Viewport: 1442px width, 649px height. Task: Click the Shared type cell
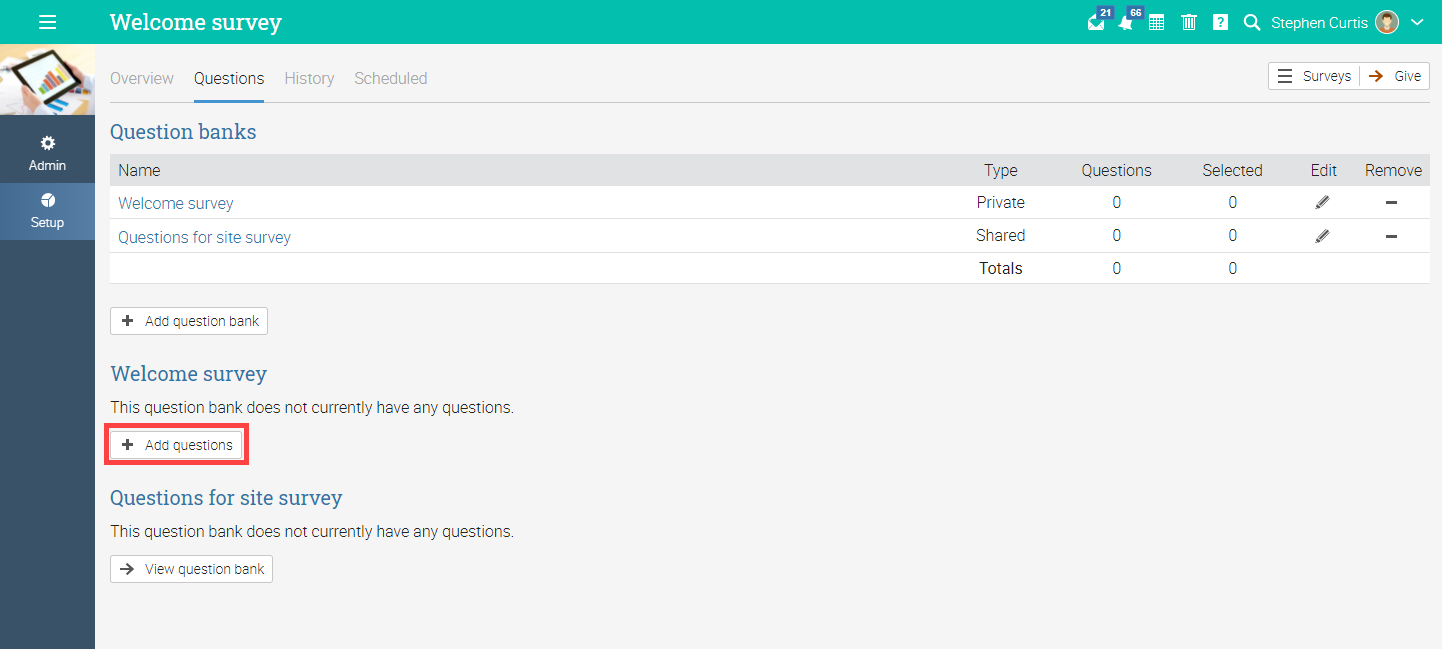tap(1001, 236)
